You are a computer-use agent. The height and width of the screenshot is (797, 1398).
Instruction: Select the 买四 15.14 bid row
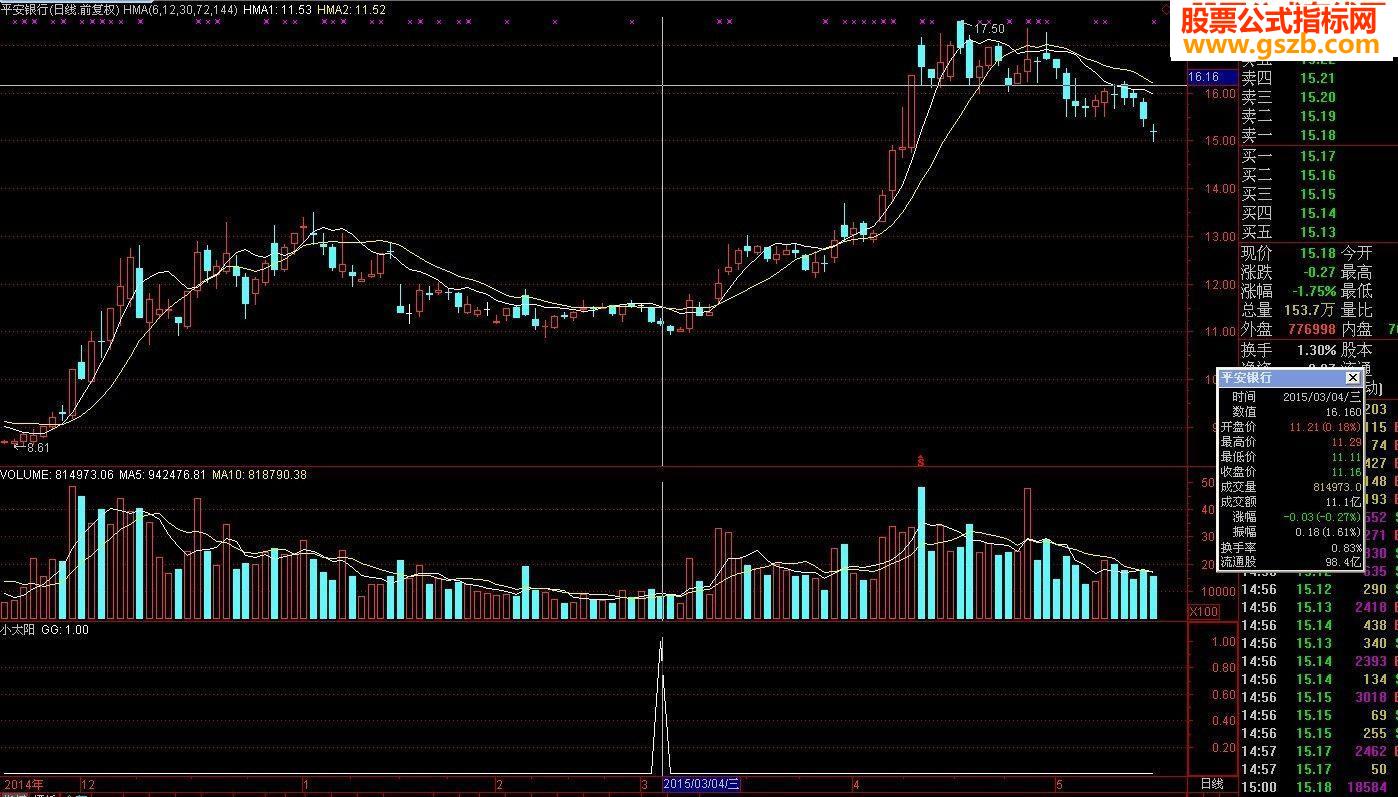(1290, 213)
